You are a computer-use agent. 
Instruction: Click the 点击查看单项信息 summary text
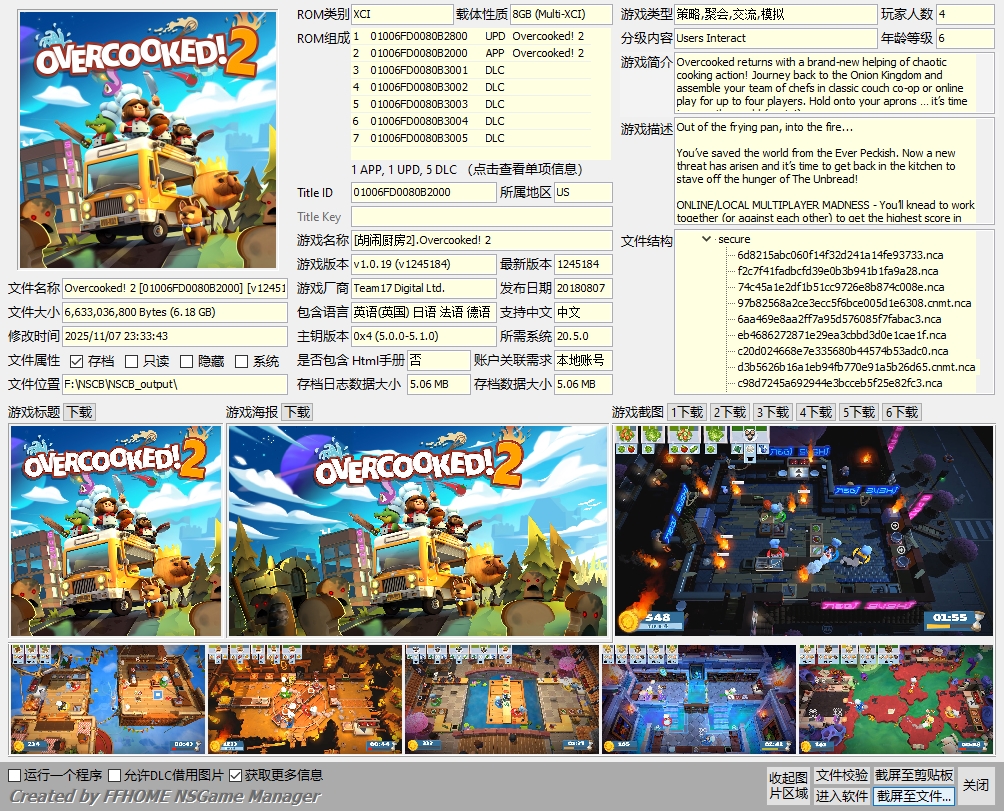click(x=524, y=170)
